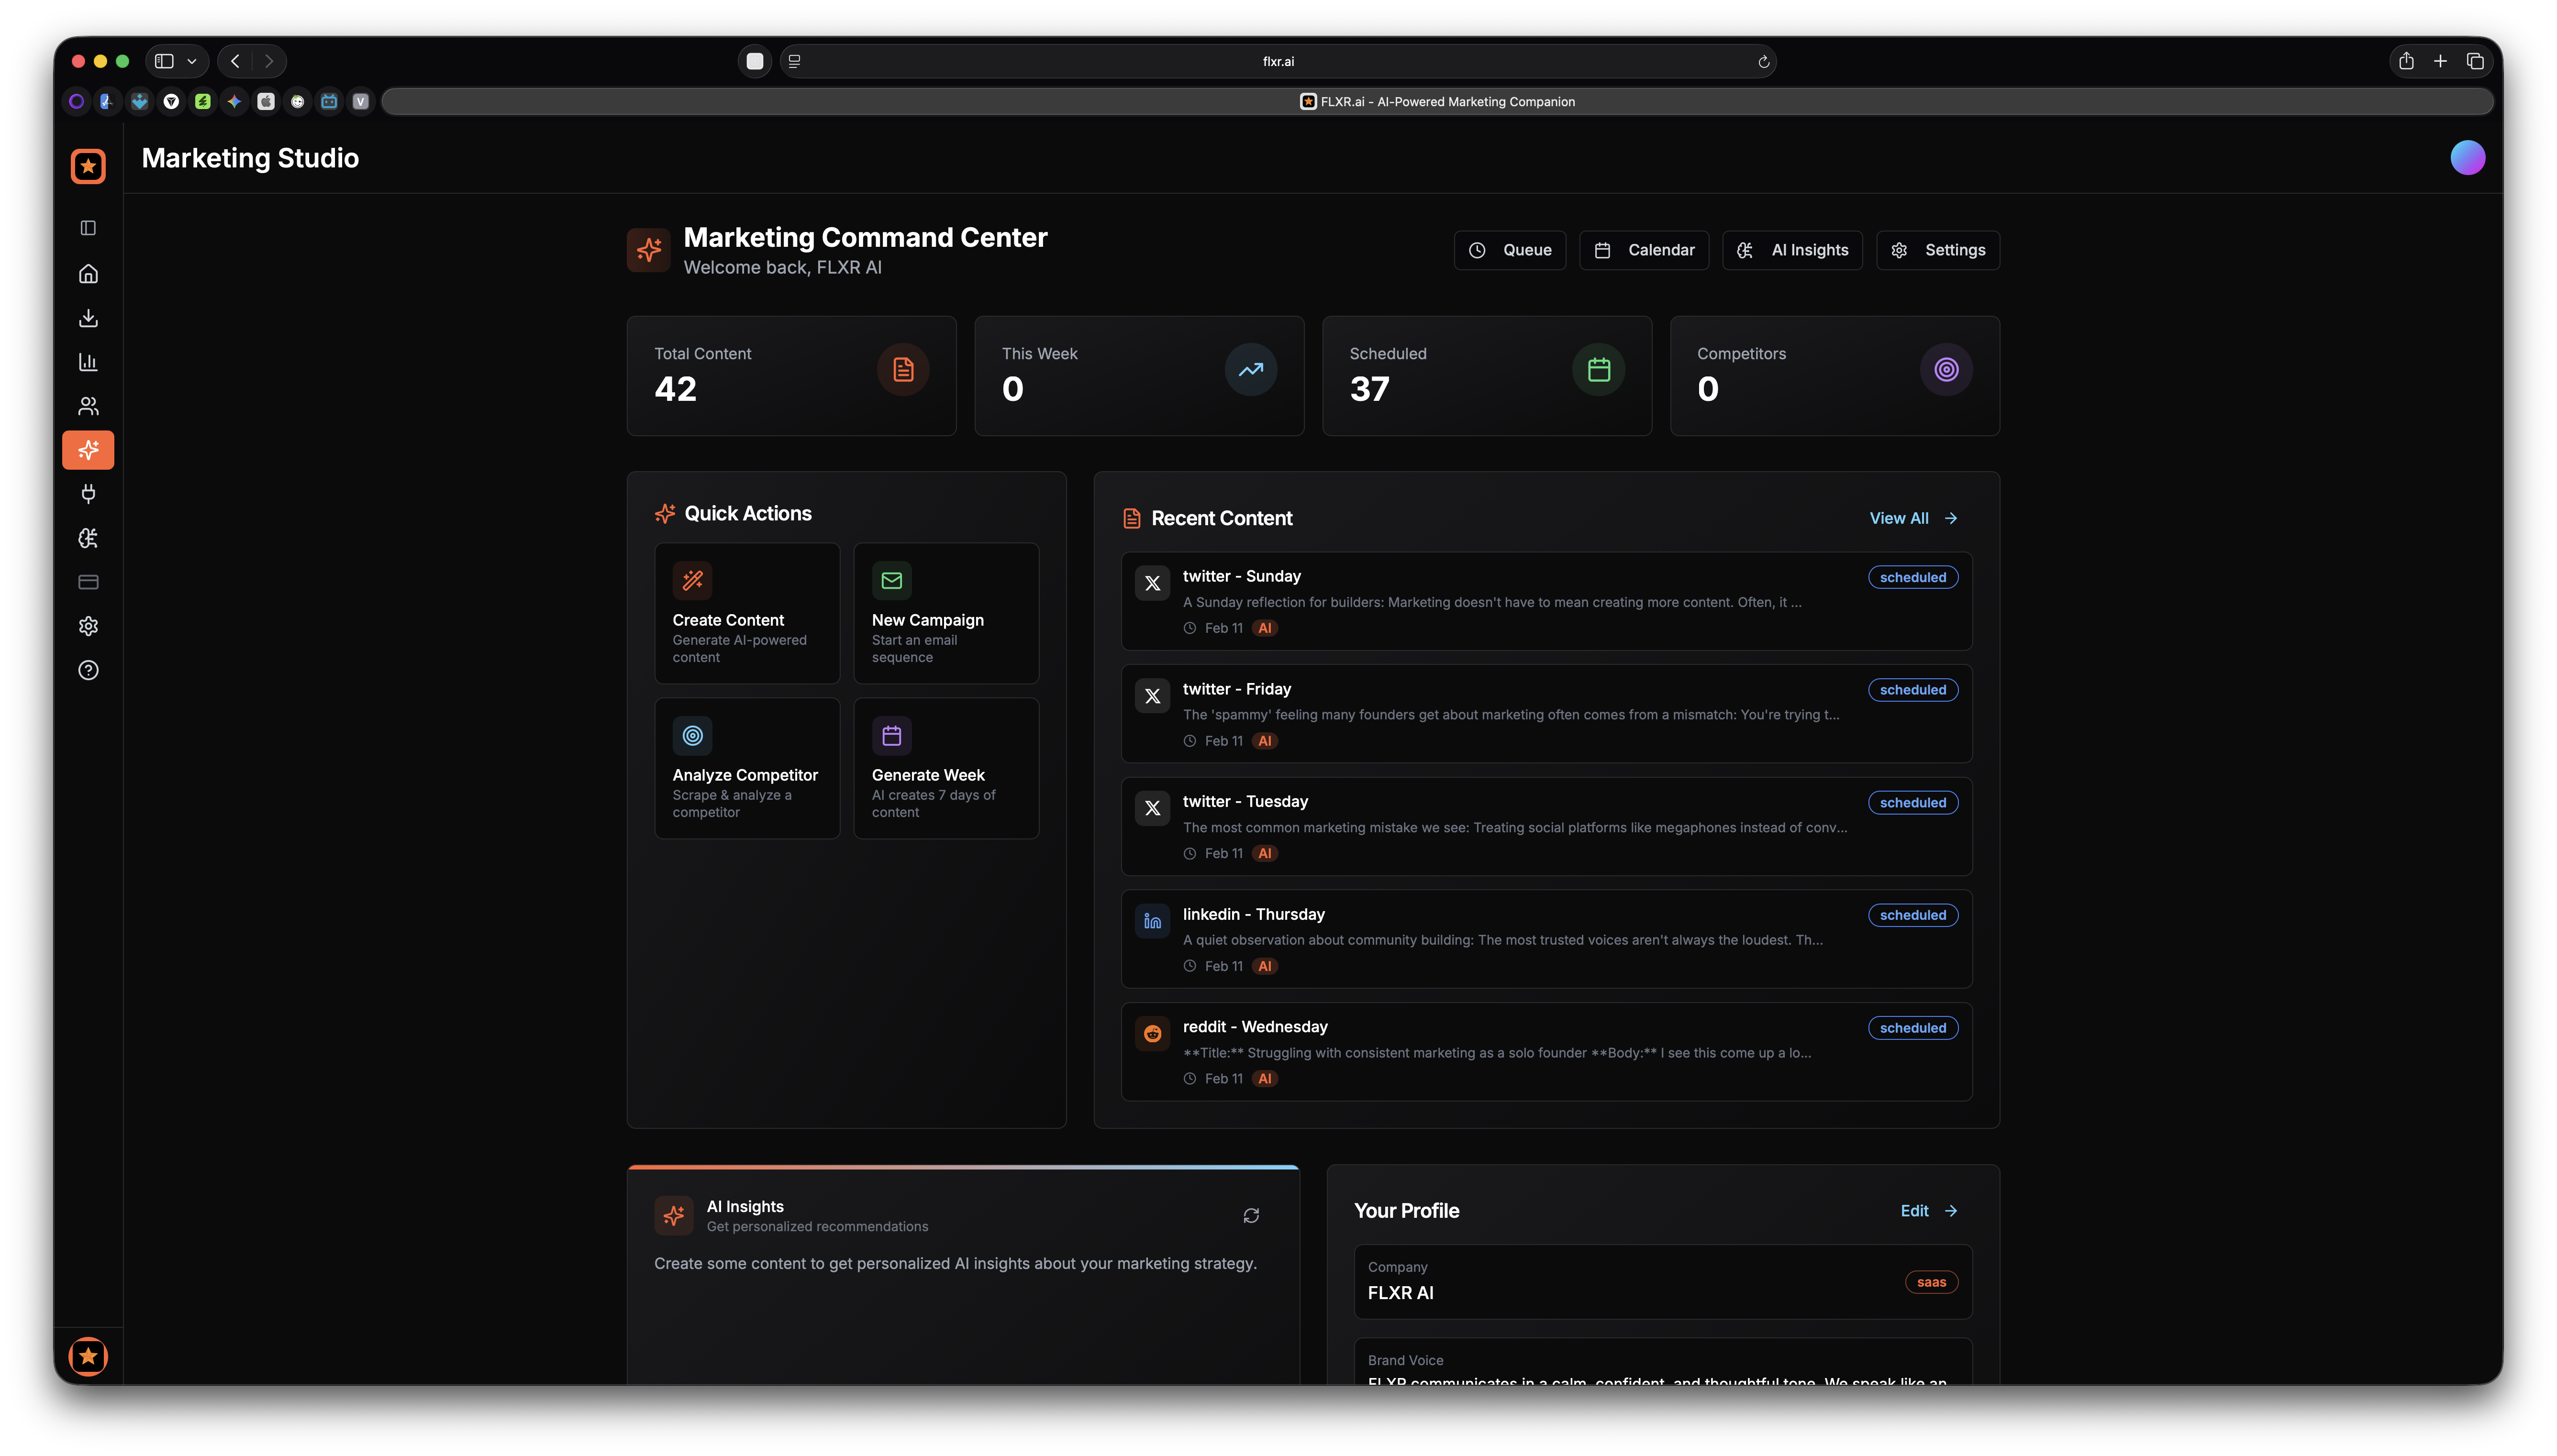
Task: Open the gear settings icon in the sidebar
Action: 88,626
